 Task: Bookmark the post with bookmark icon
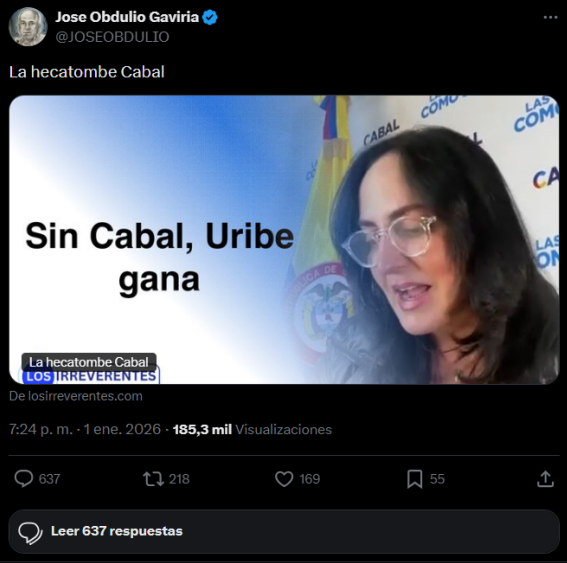414,479
